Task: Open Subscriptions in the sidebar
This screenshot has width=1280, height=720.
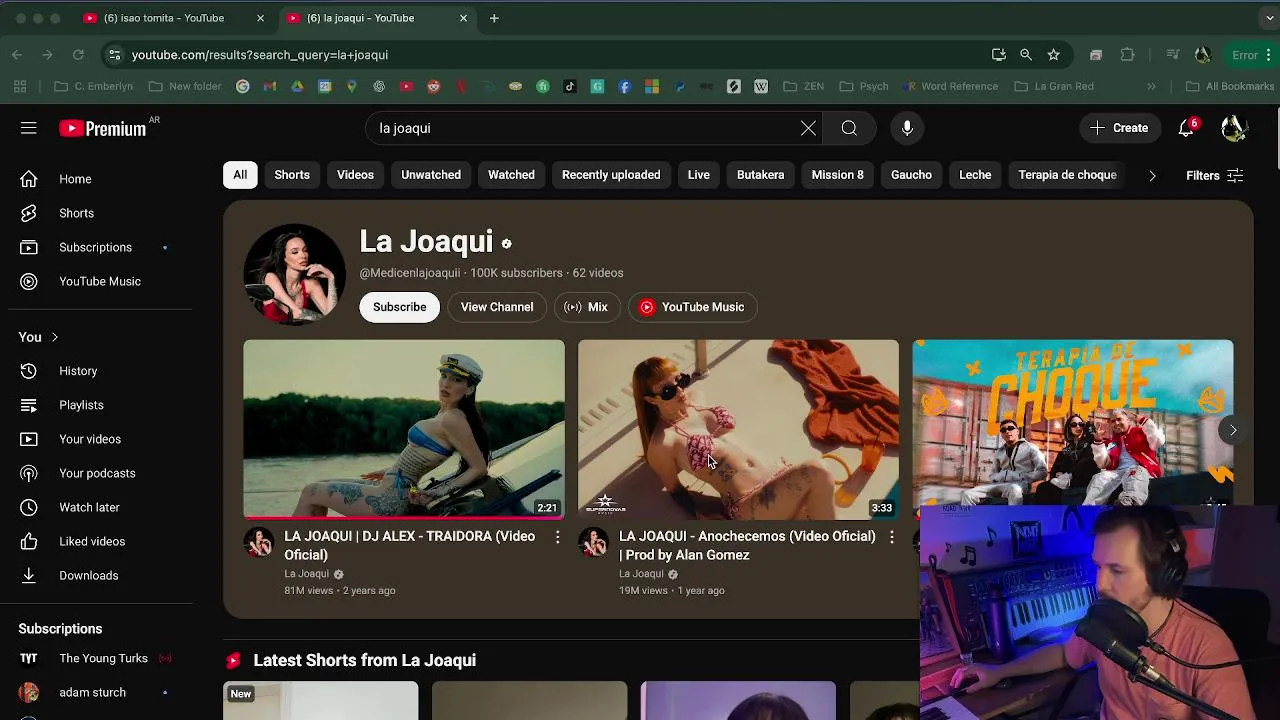Action: pos(96,247)
